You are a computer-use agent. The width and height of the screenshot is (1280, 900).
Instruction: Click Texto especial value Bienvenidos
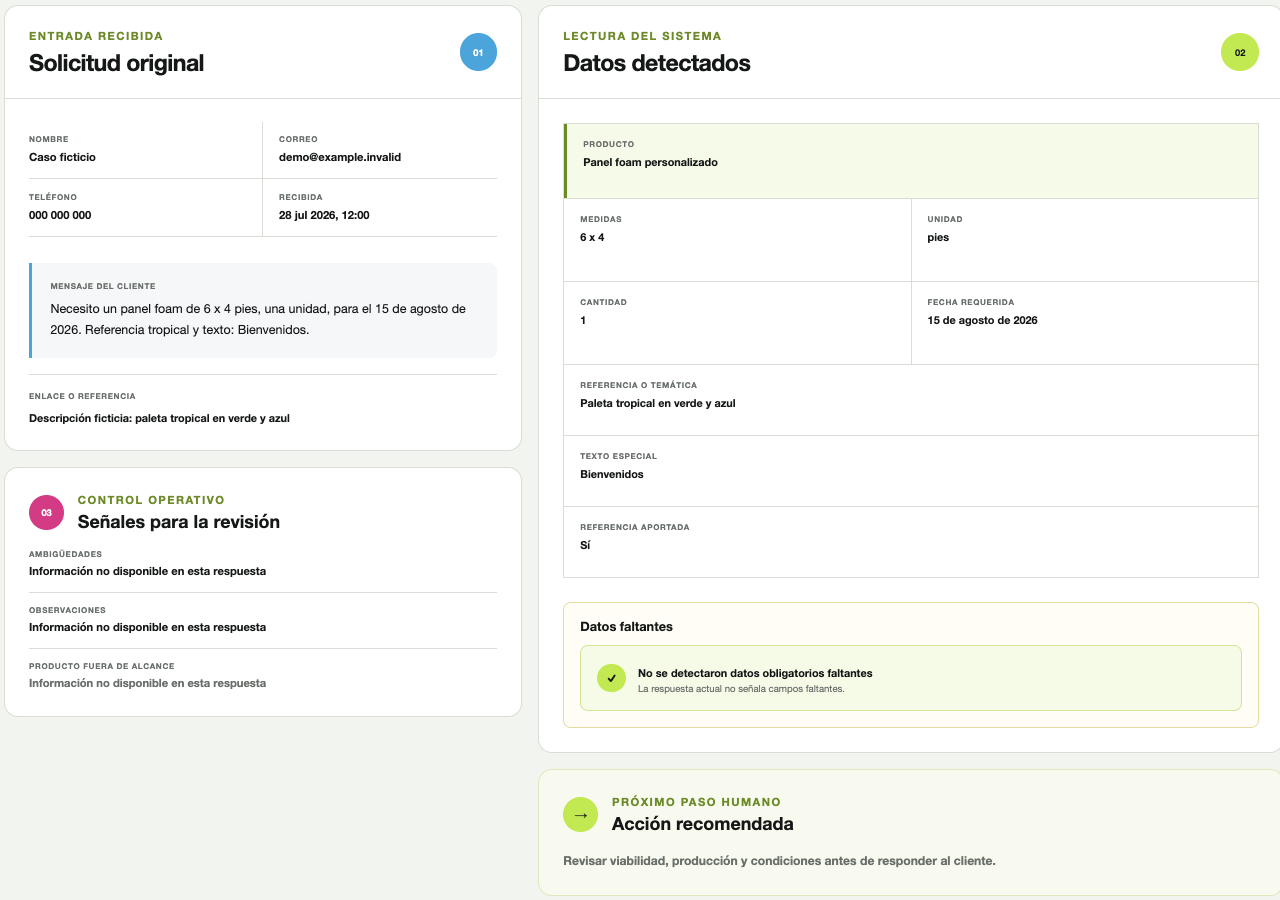[612, 475]
